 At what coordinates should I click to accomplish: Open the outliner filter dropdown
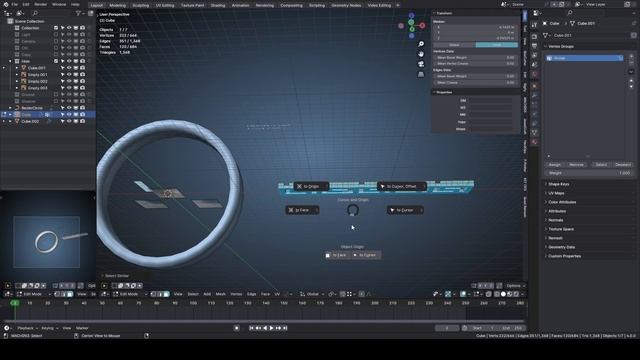pos(79,13)
